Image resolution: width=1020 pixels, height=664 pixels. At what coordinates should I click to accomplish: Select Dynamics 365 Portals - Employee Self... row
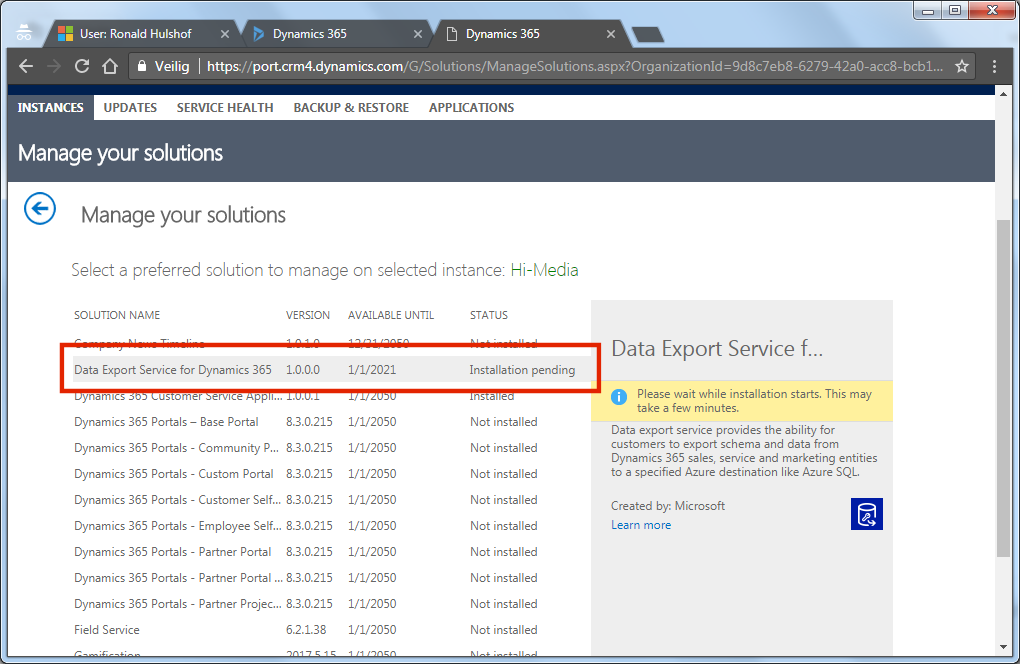(332, 525)
